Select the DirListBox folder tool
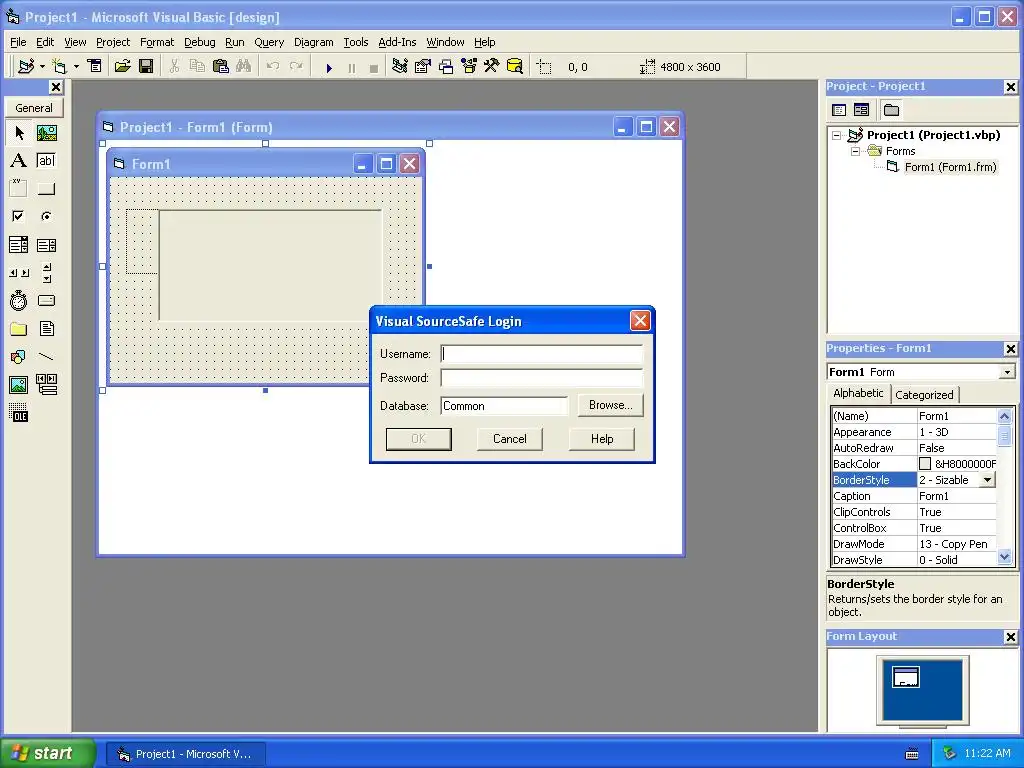The height and width of the screenshot is (768, 1024). [19, 328]
